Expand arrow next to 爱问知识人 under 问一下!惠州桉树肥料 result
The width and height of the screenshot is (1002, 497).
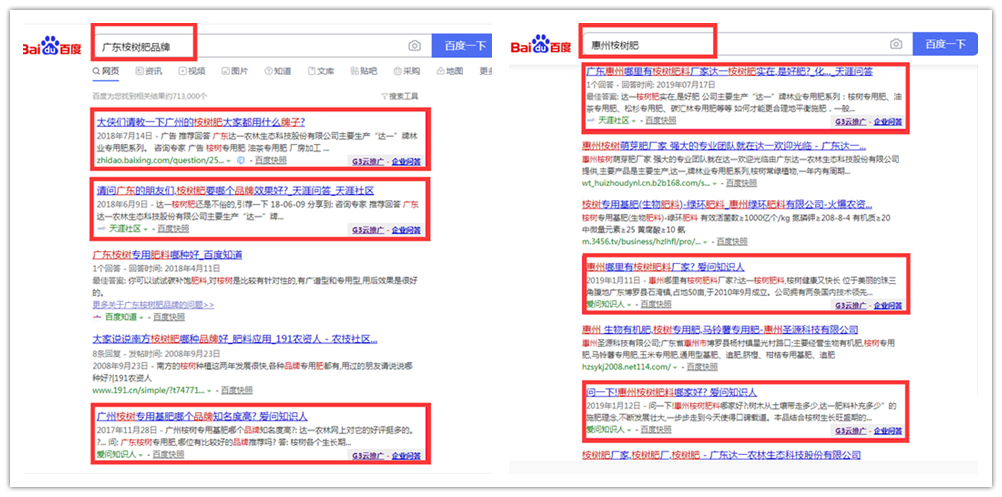click(x=629, y=429)
